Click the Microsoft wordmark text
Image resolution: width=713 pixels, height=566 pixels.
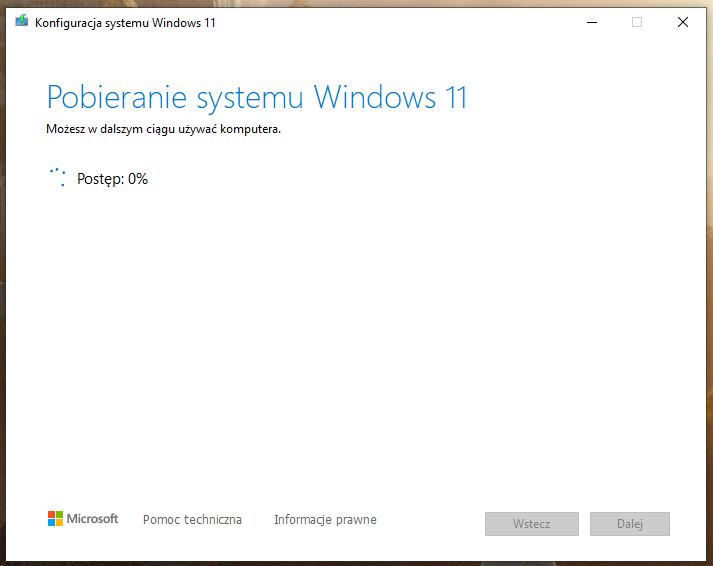tap(92, 519)
